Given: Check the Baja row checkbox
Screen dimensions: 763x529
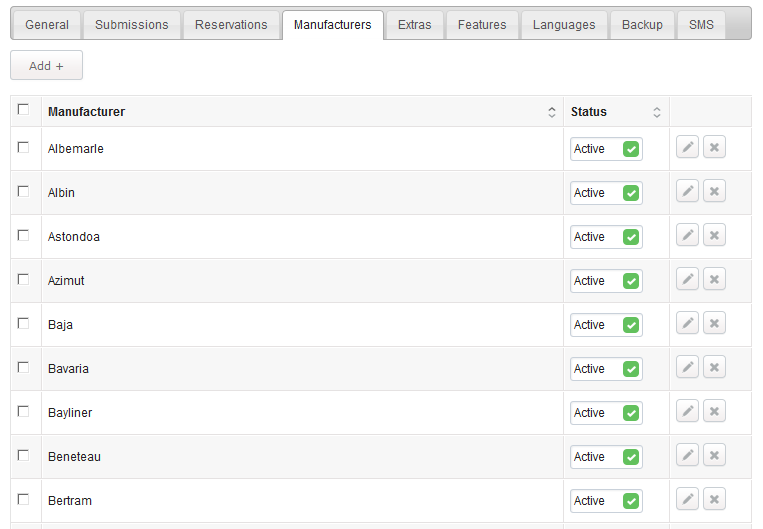Looking at the screenshot, I should pyautogui.click(x=23, y=323).
